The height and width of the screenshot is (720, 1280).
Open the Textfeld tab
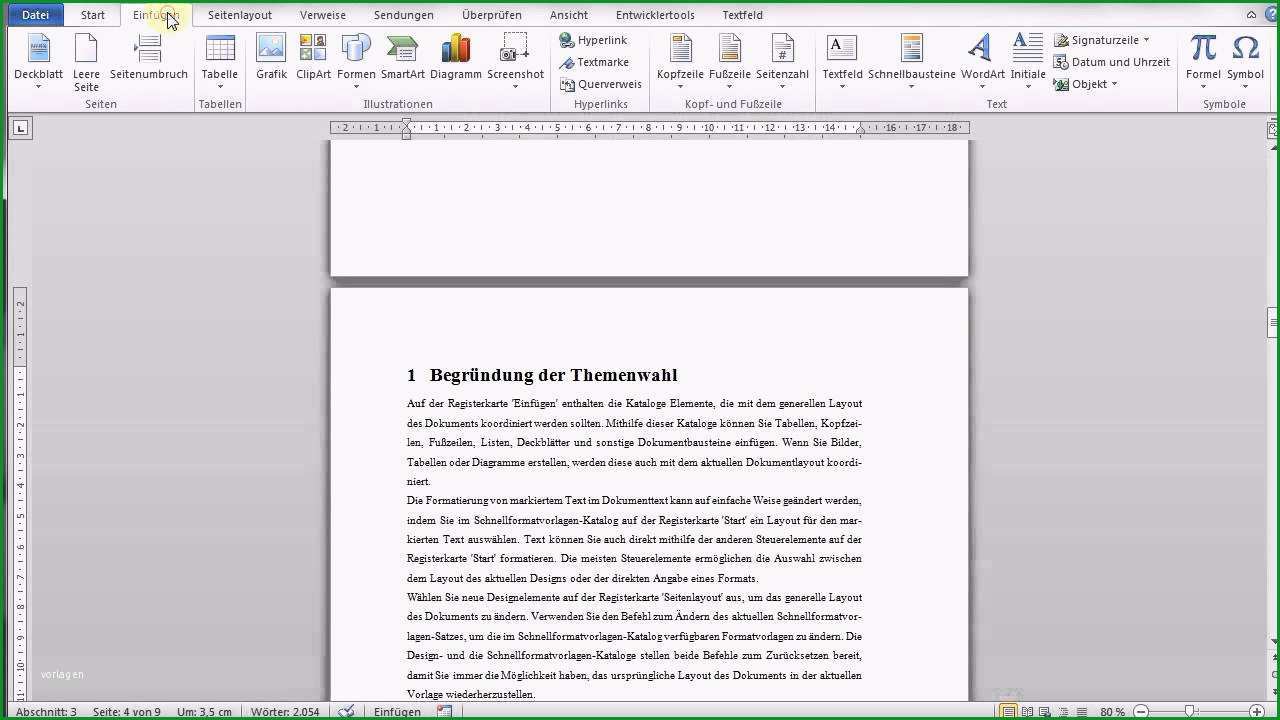click(742, 15)
